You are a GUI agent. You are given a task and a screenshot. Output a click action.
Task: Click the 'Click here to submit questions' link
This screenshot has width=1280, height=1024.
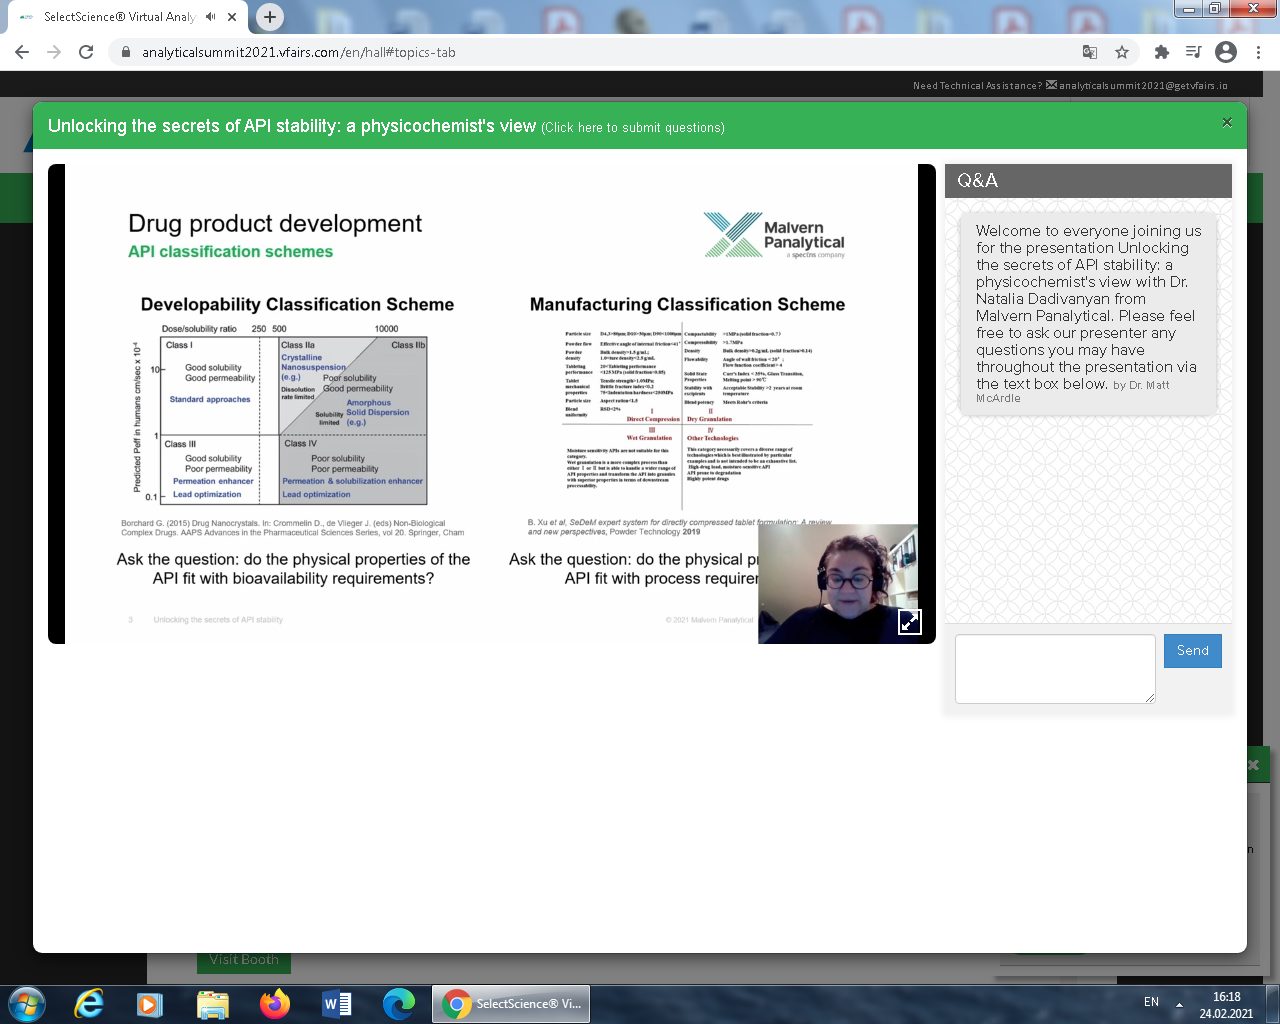[x=633, y=128]
